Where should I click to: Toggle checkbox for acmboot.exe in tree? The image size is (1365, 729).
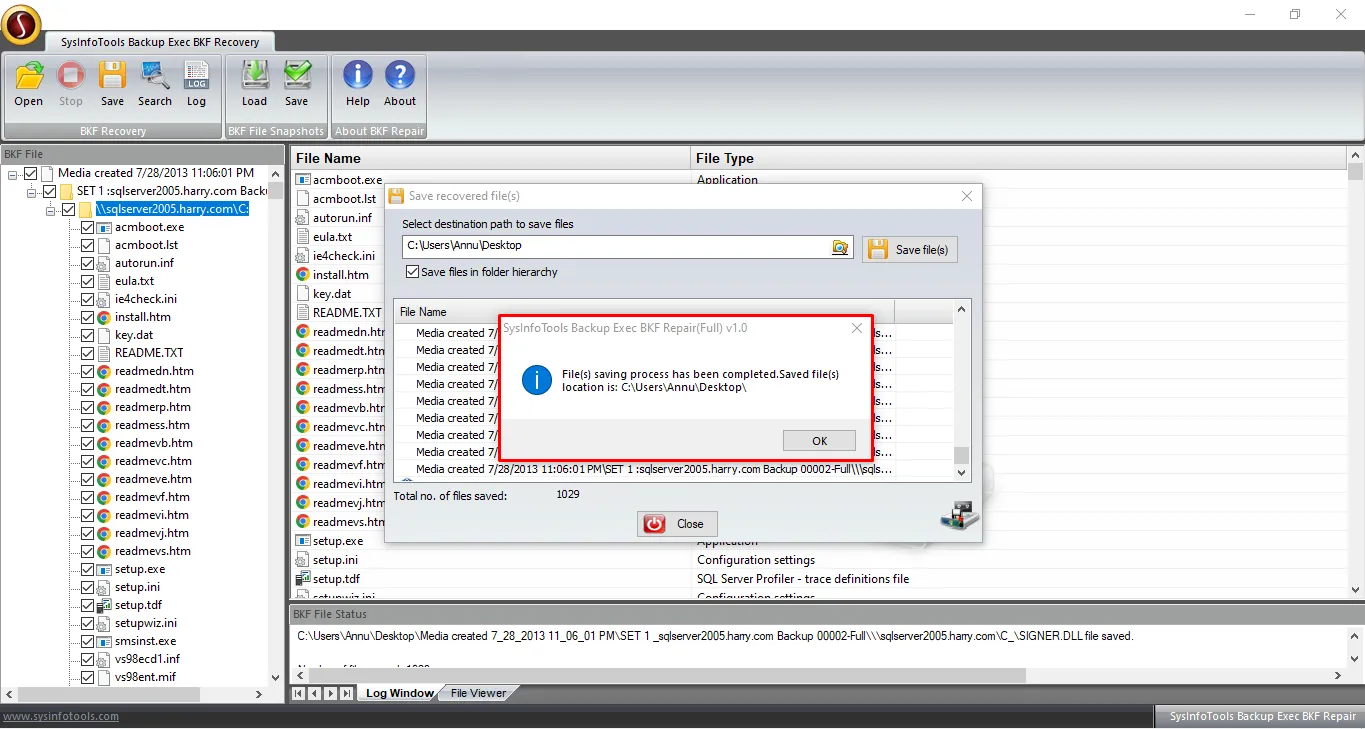tap(87, 227)
